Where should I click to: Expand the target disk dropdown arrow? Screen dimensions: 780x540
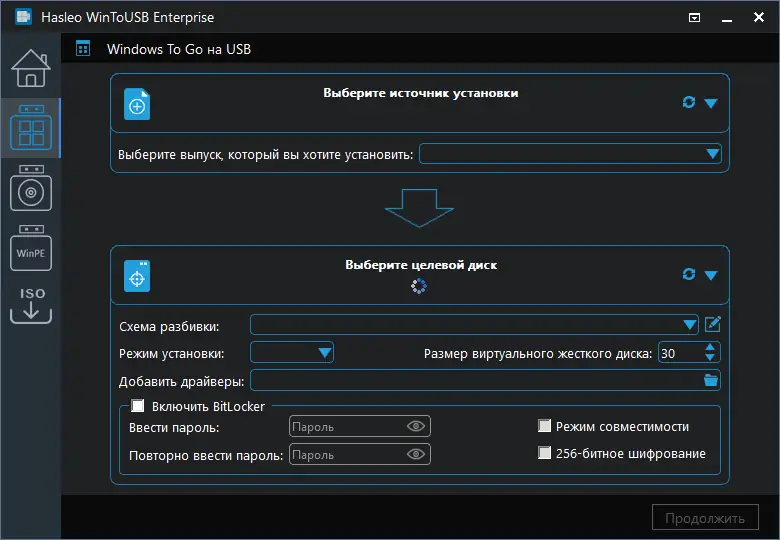(711, 275)
